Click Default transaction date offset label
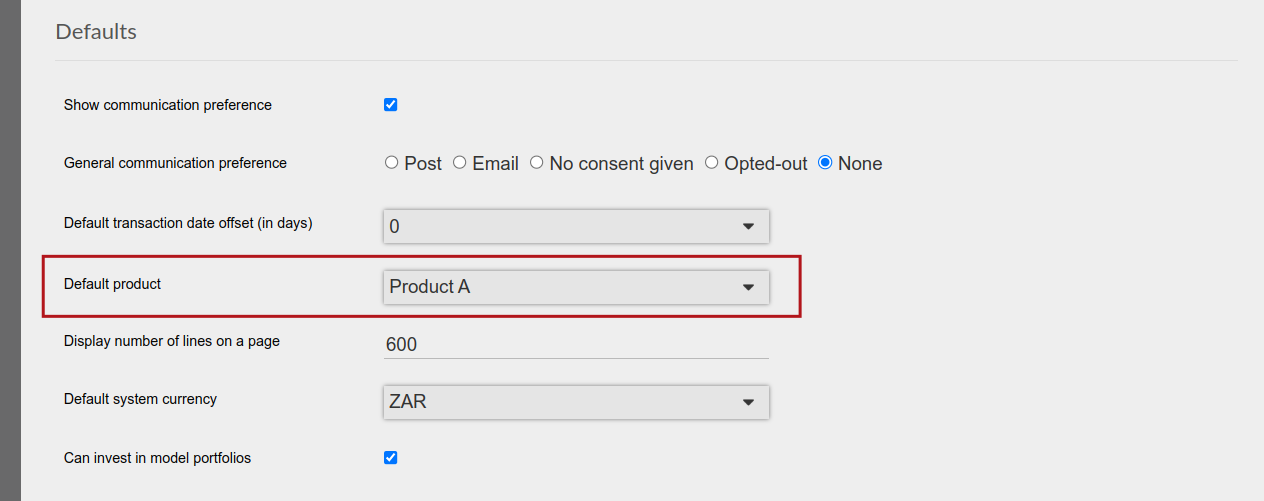This screenshot has width=1264, height=501. pyautogui.click(x=188, y=223)
